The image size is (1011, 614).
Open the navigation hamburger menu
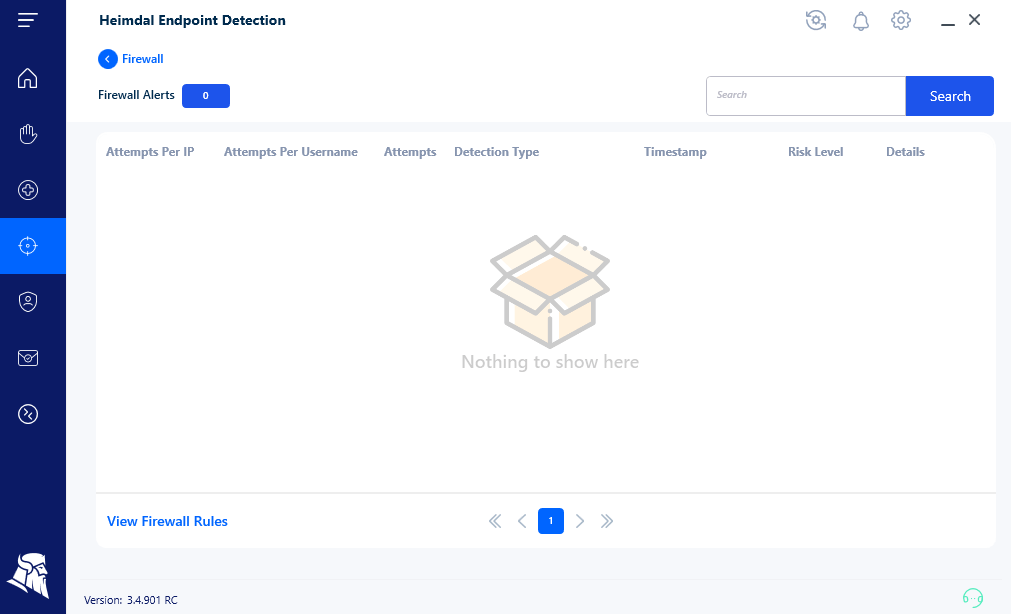(28, 19)
